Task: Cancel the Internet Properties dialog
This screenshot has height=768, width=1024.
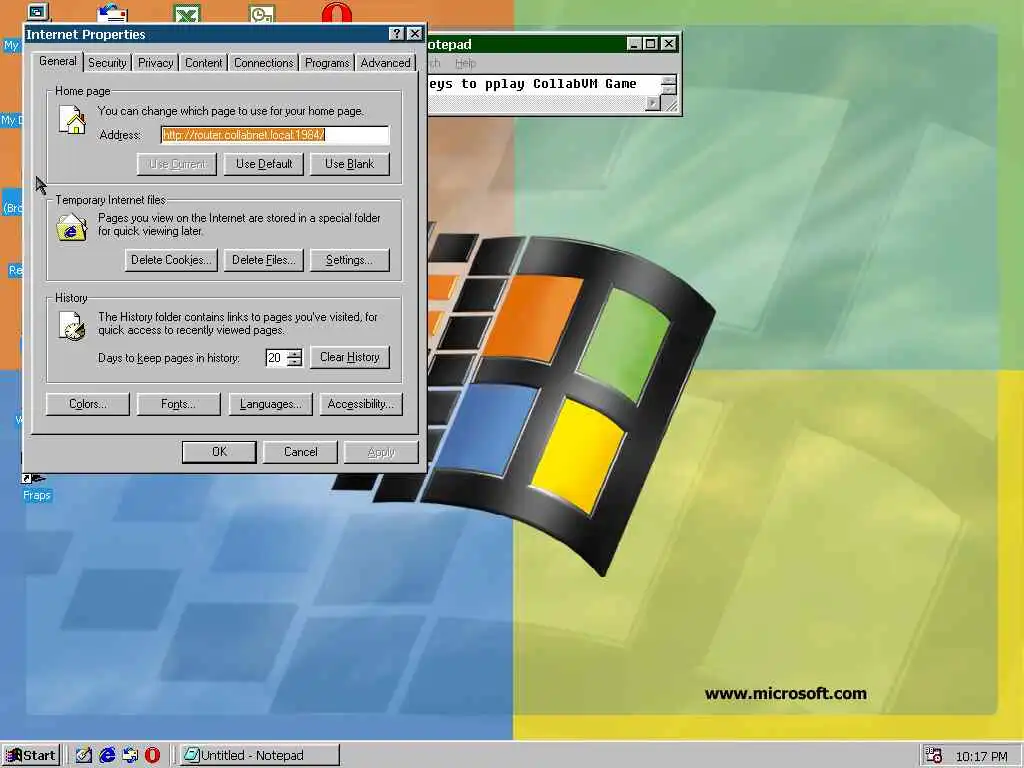Action: coord(300,452)
